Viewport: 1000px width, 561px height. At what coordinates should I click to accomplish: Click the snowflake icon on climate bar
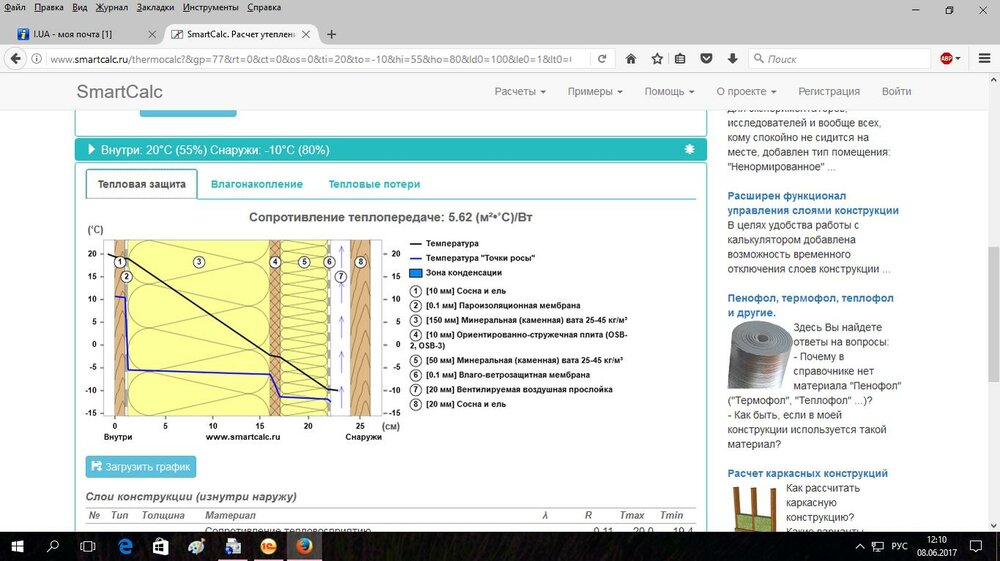(x=688, y=149)
